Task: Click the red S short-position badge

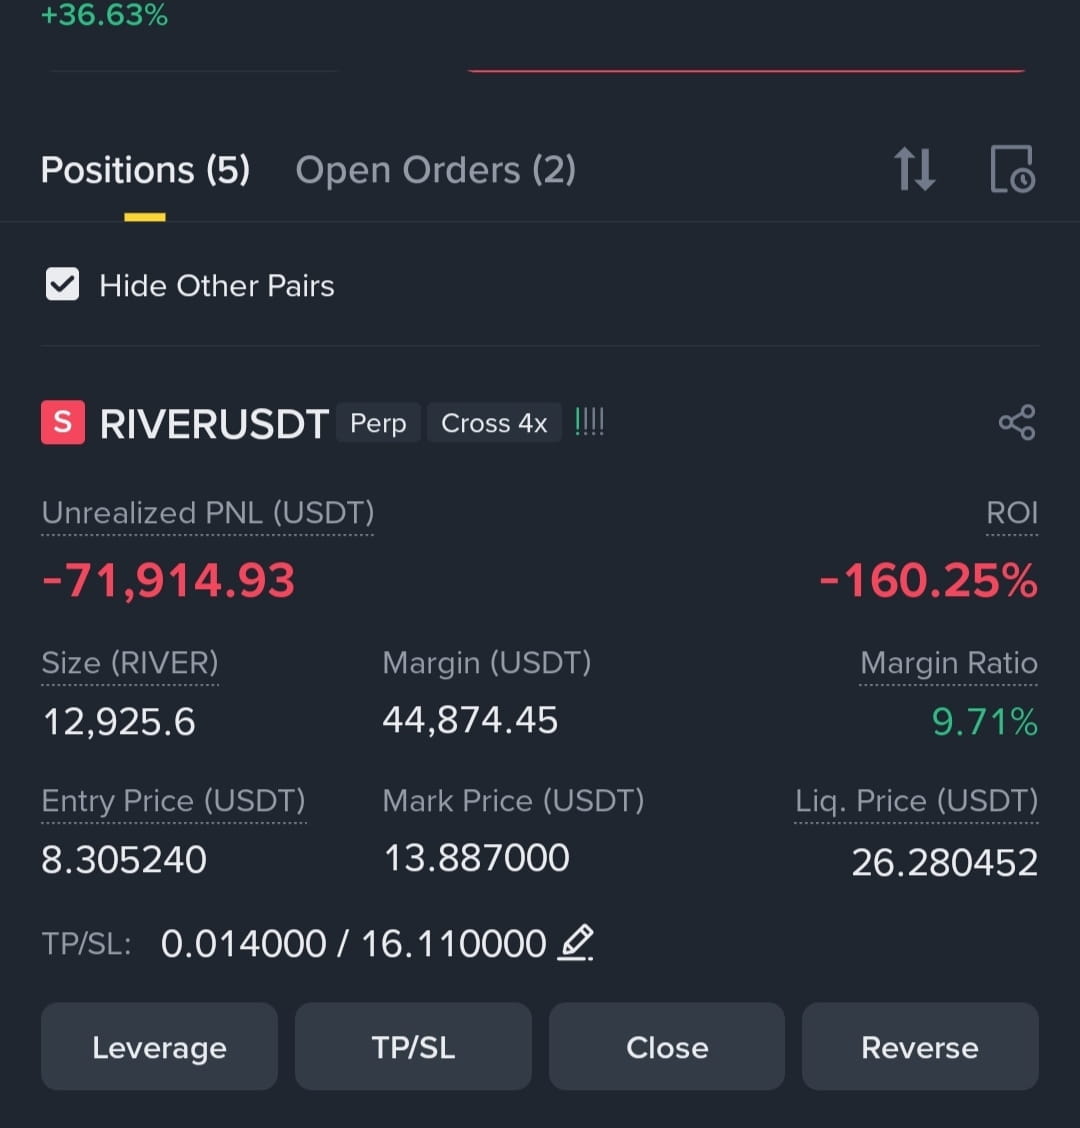Action: pos(62,422)
